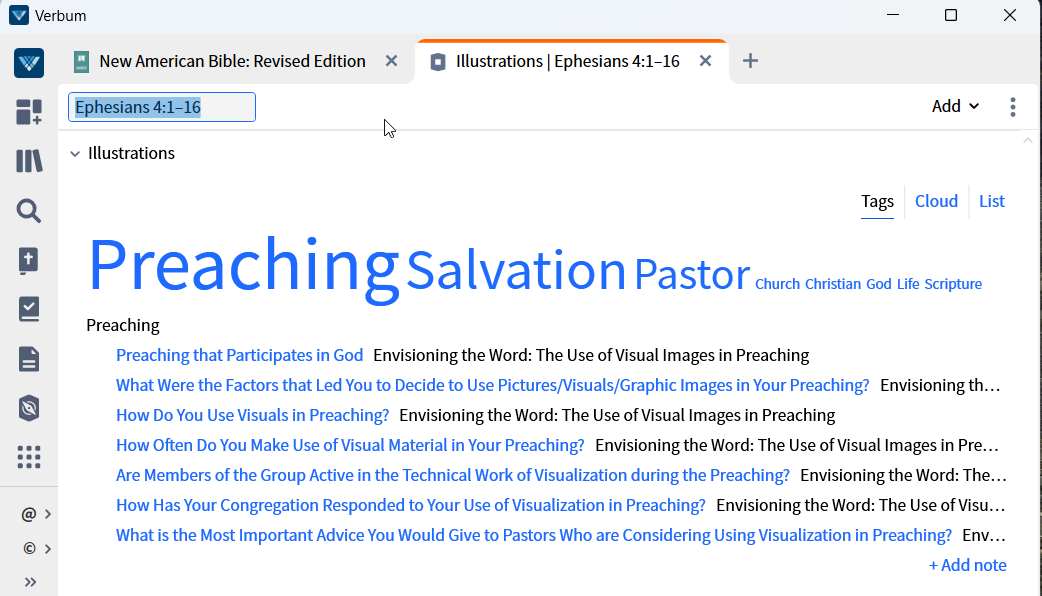
Task: Open What Were the Factors link
Action: 492,385
